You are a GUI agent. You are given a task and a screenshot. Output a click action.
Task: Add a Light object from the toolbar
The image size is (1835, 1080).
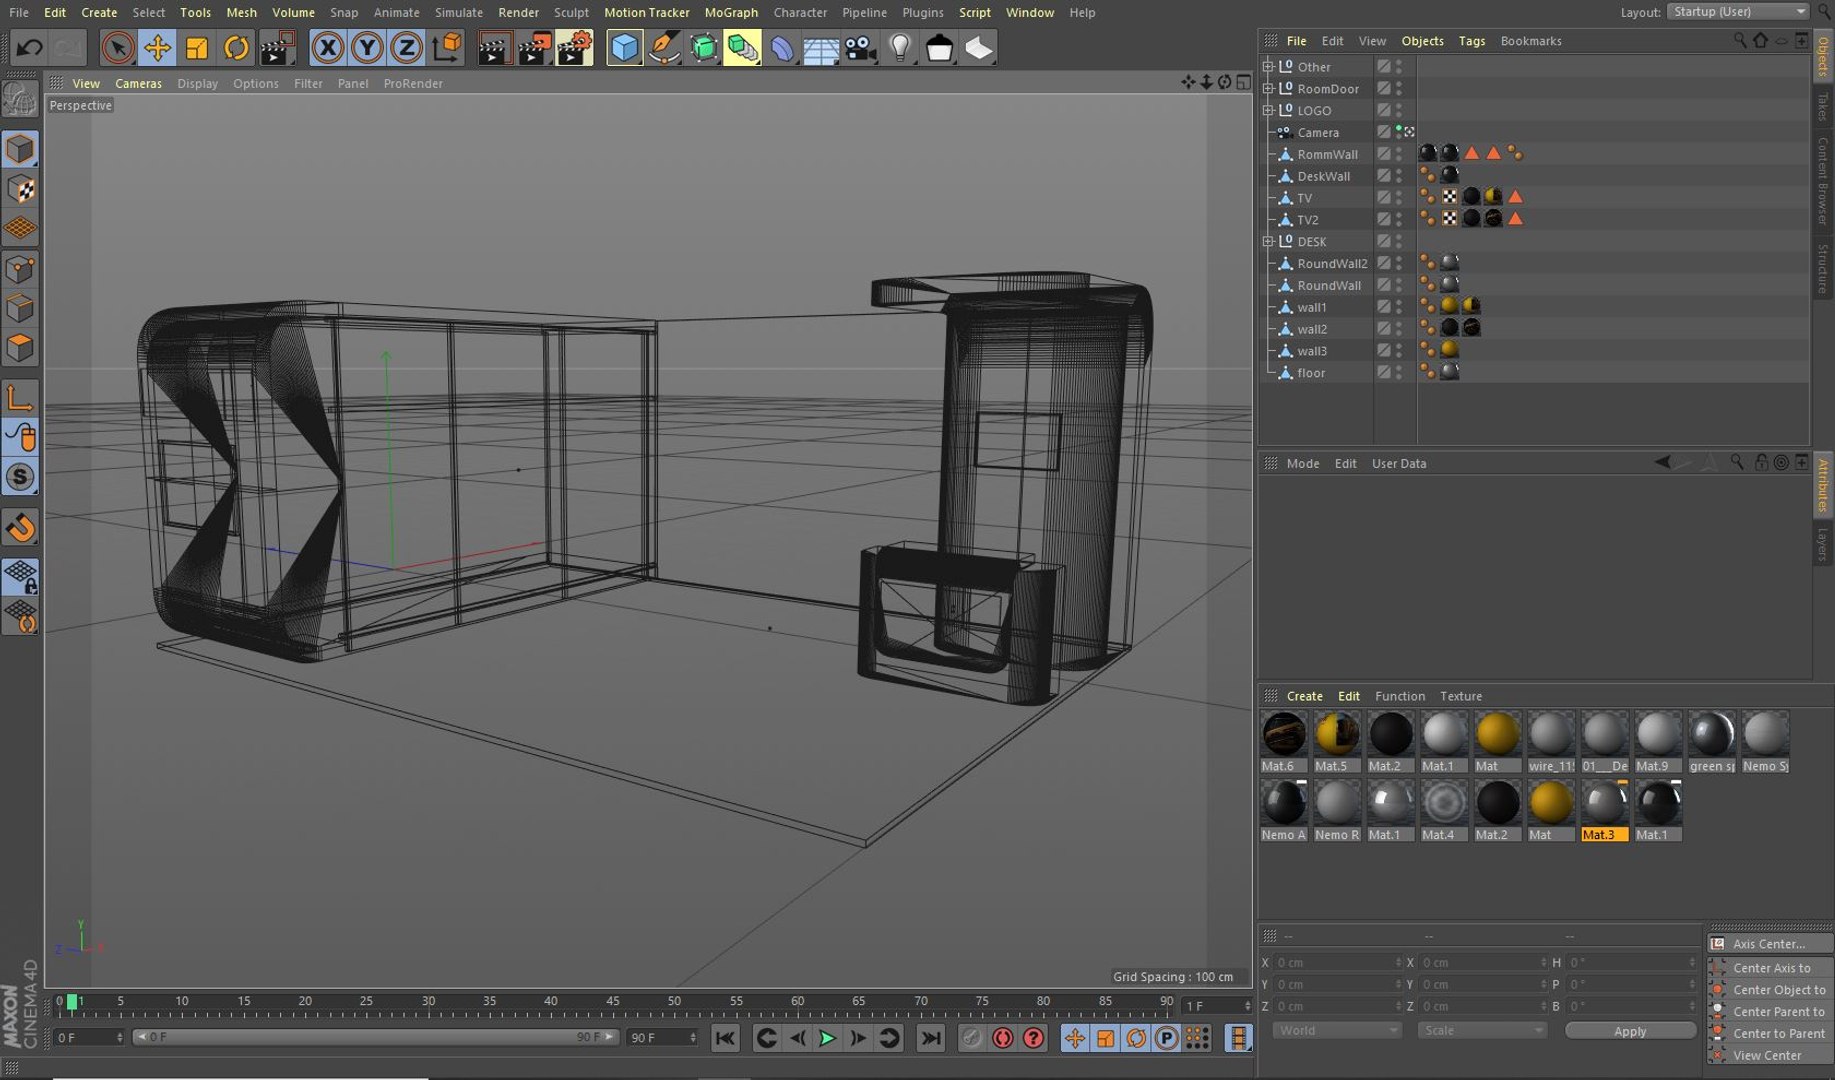900,47
